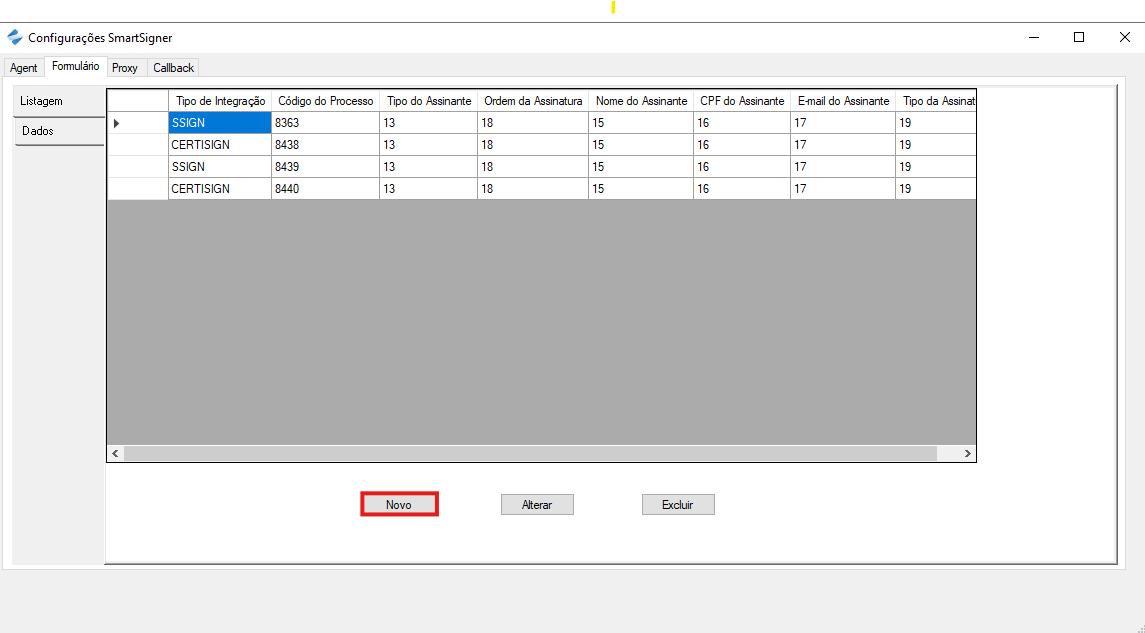Click the Código do Processo column header
This screenshot has width=1145, height=633.
pyautogui.click(x=326, y=101)
